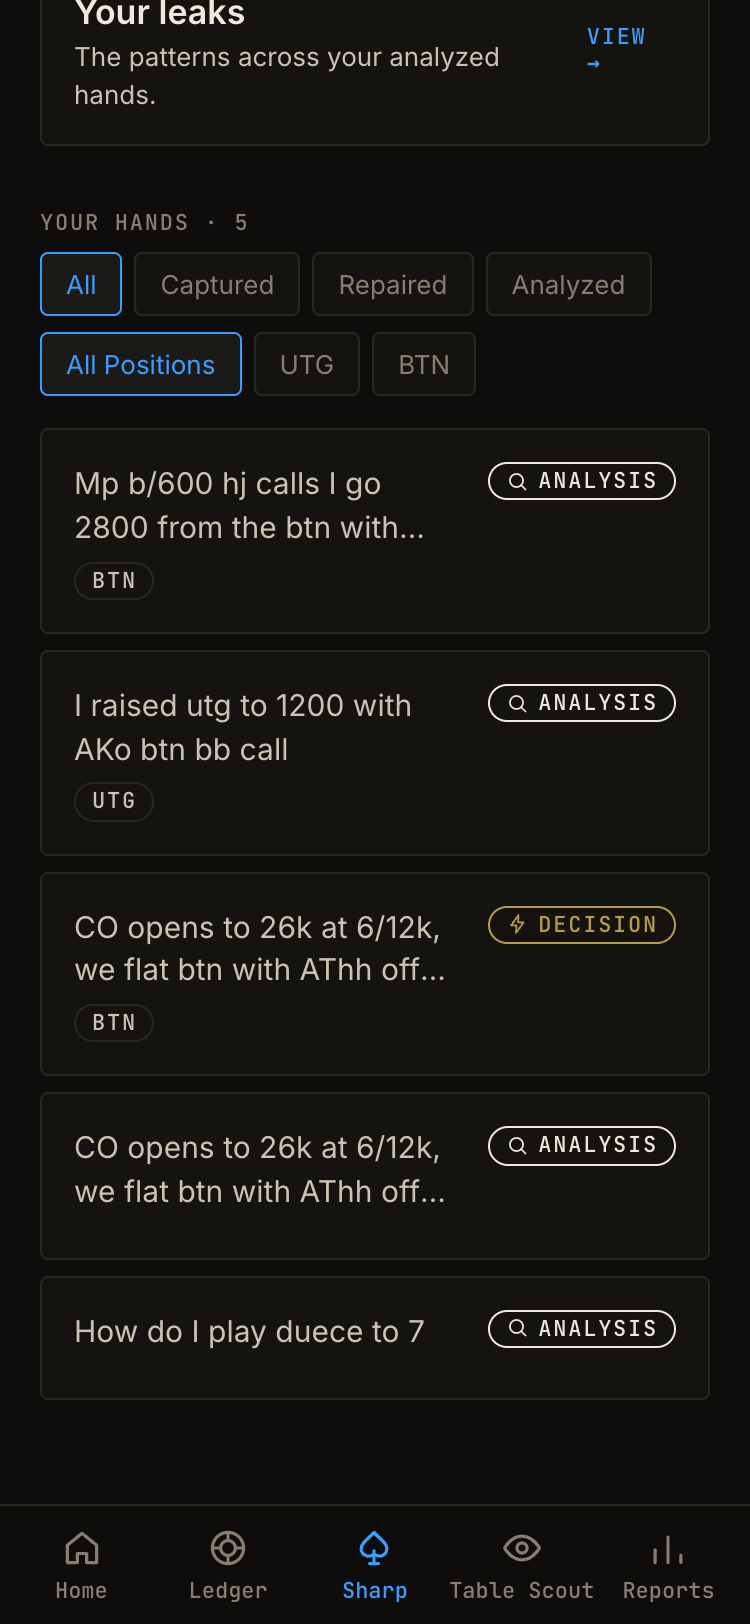
Task: Open the View leaks link
Action: (x=616, y=48)
